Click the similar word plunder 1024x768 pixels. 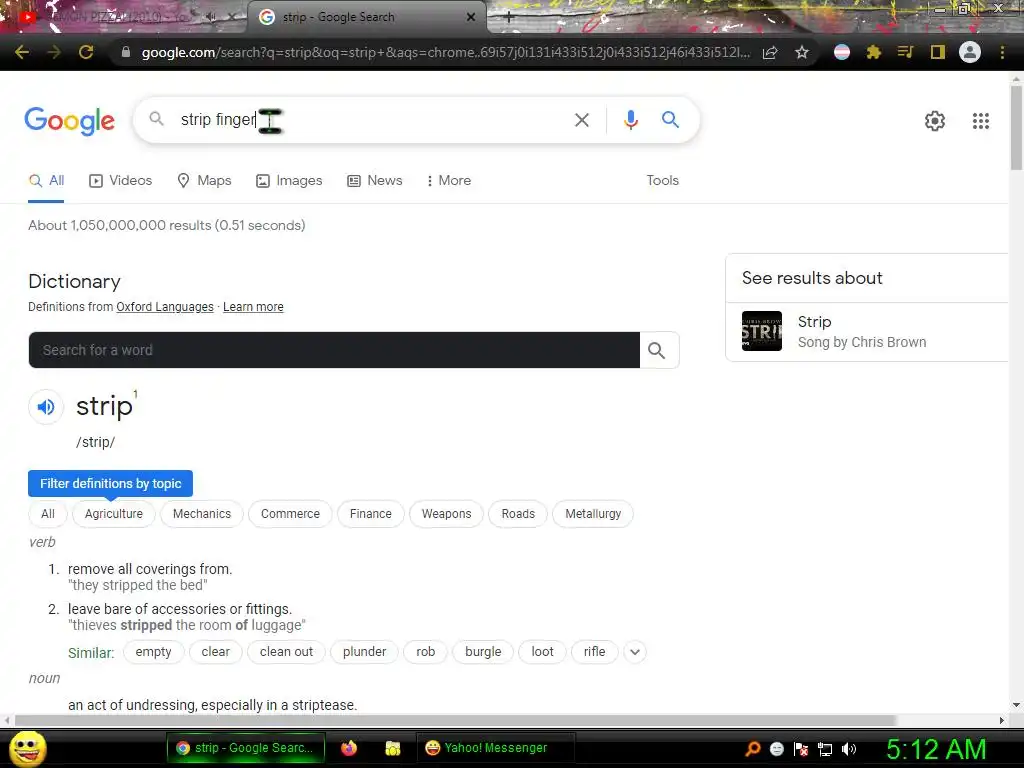(x=364, y=652)
